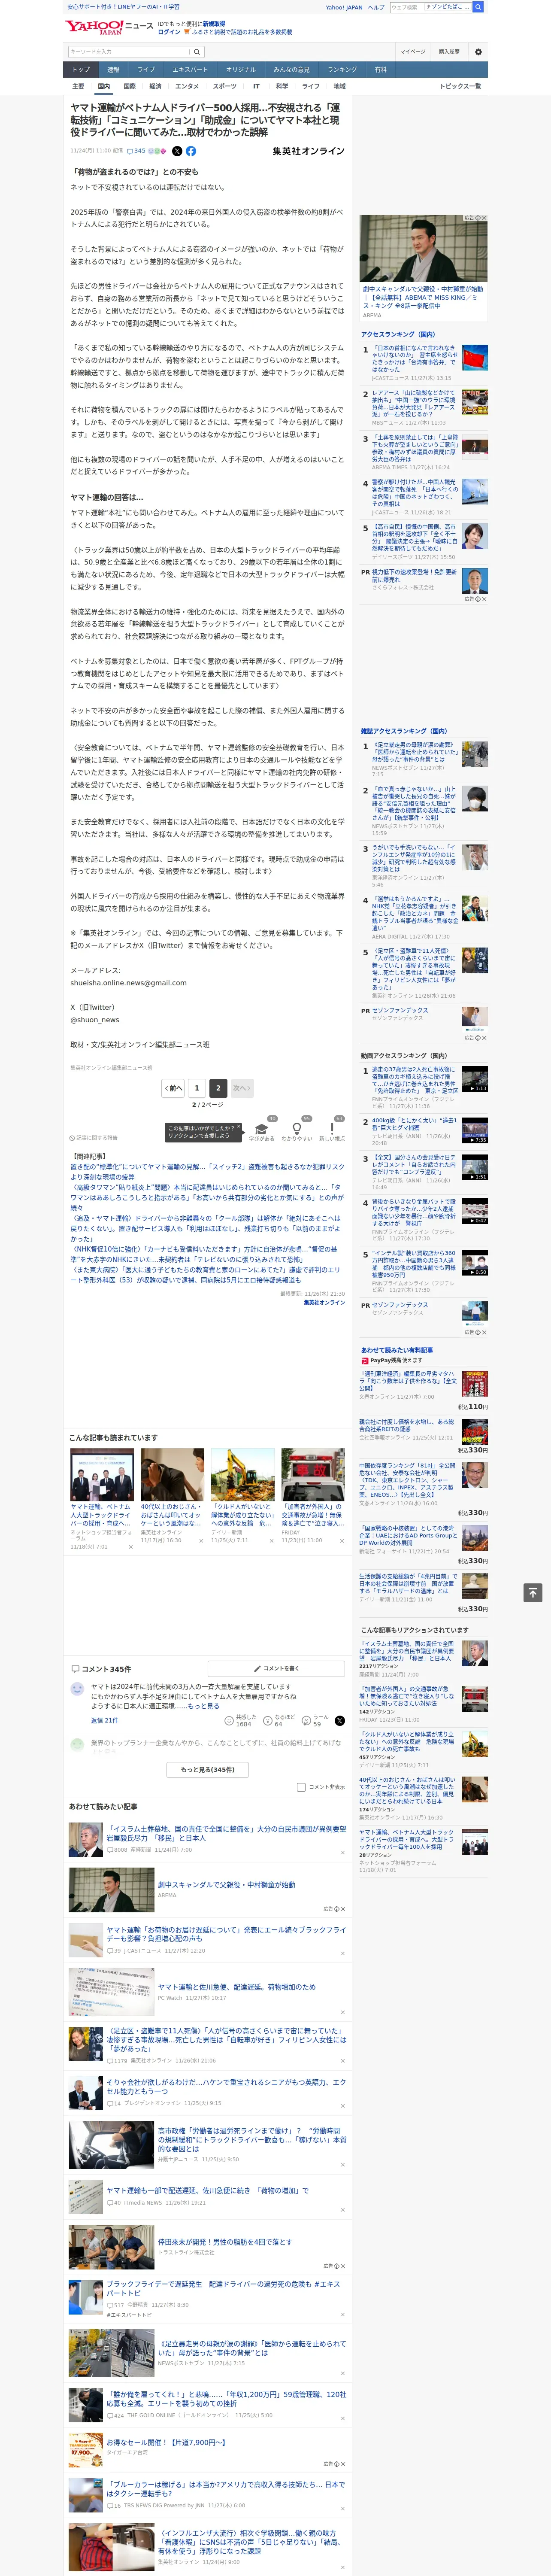The image size is (551, 2576).
Task: Open the ヘルプ link in the header
Action: (x=376, y=7)
